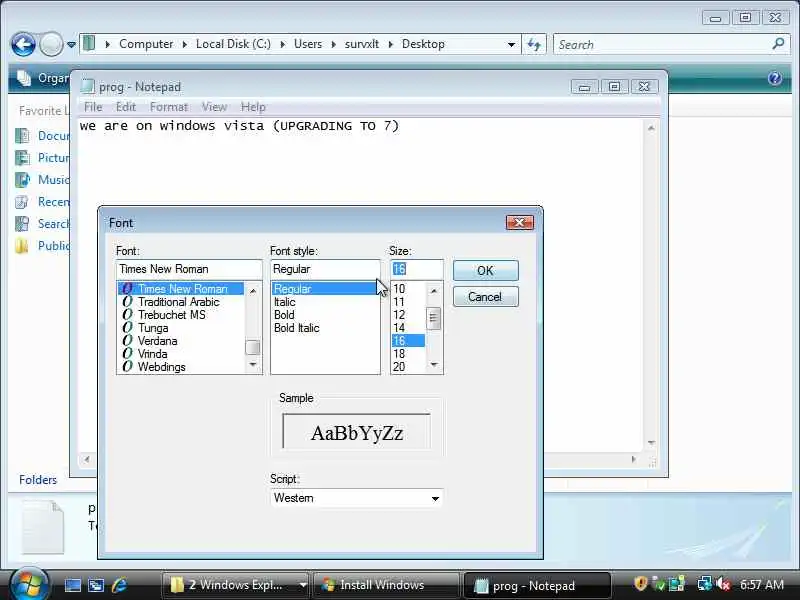
Task: Click the Font style text field
Action: pos(325,269)
